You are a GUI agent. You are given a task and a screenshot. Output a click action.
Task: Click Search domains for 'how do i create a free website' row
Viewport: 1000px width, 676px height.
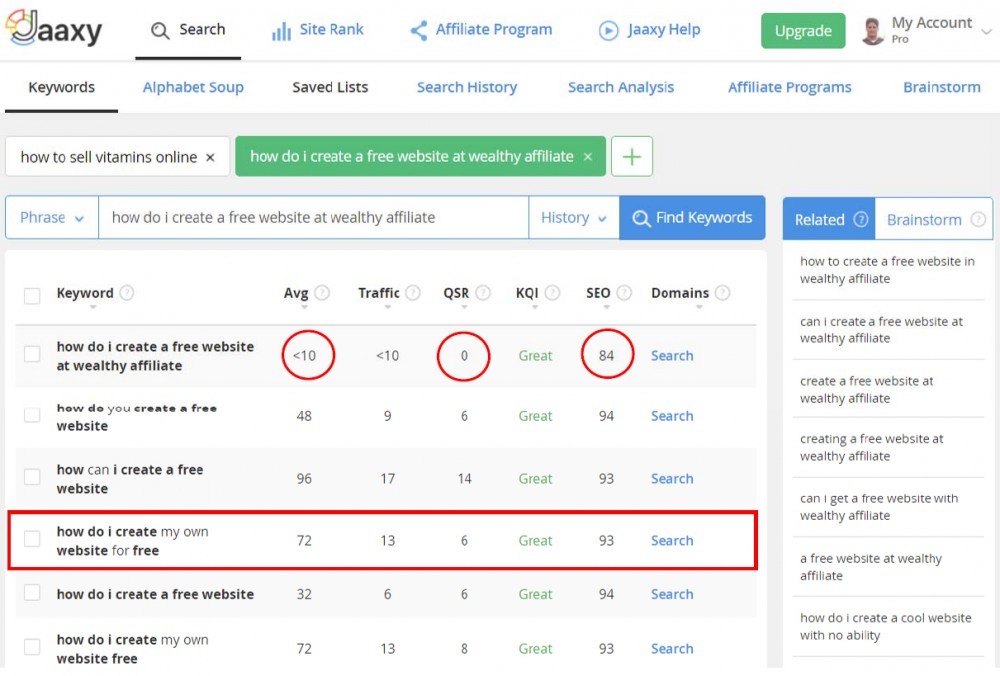tap(672, 594)
